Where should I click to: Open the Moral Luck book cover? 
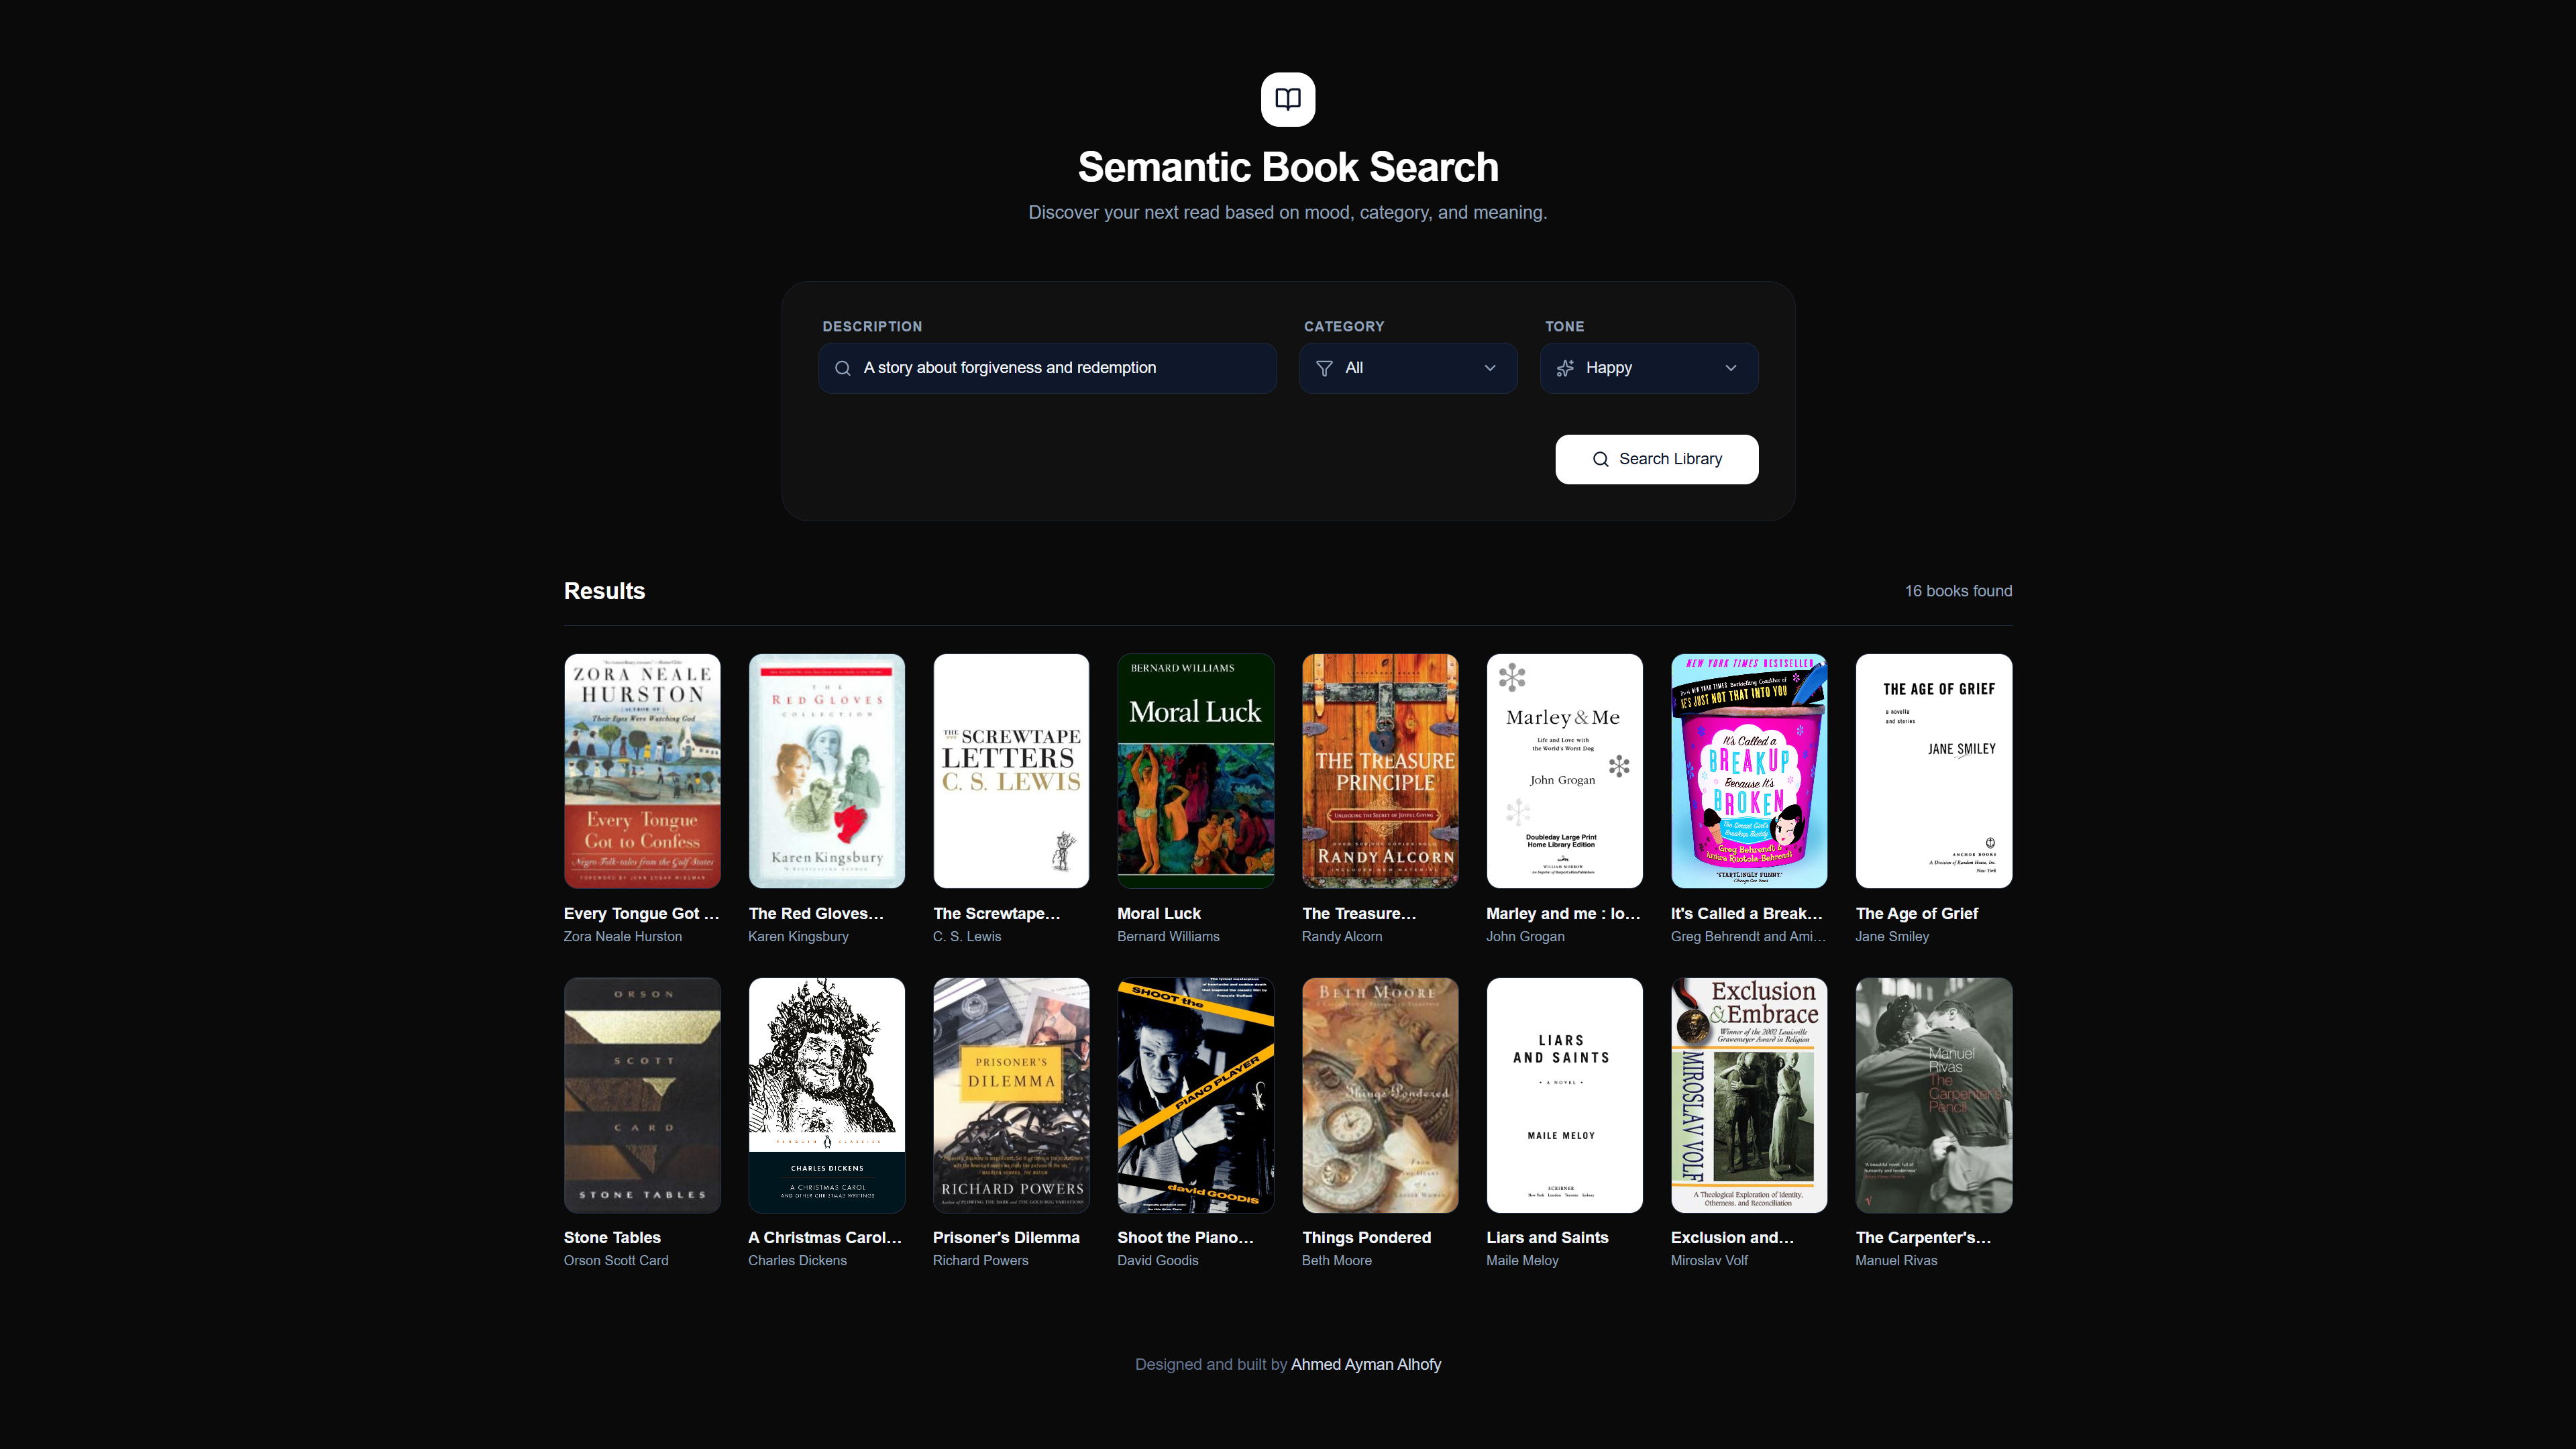(x=1195, y=771)
